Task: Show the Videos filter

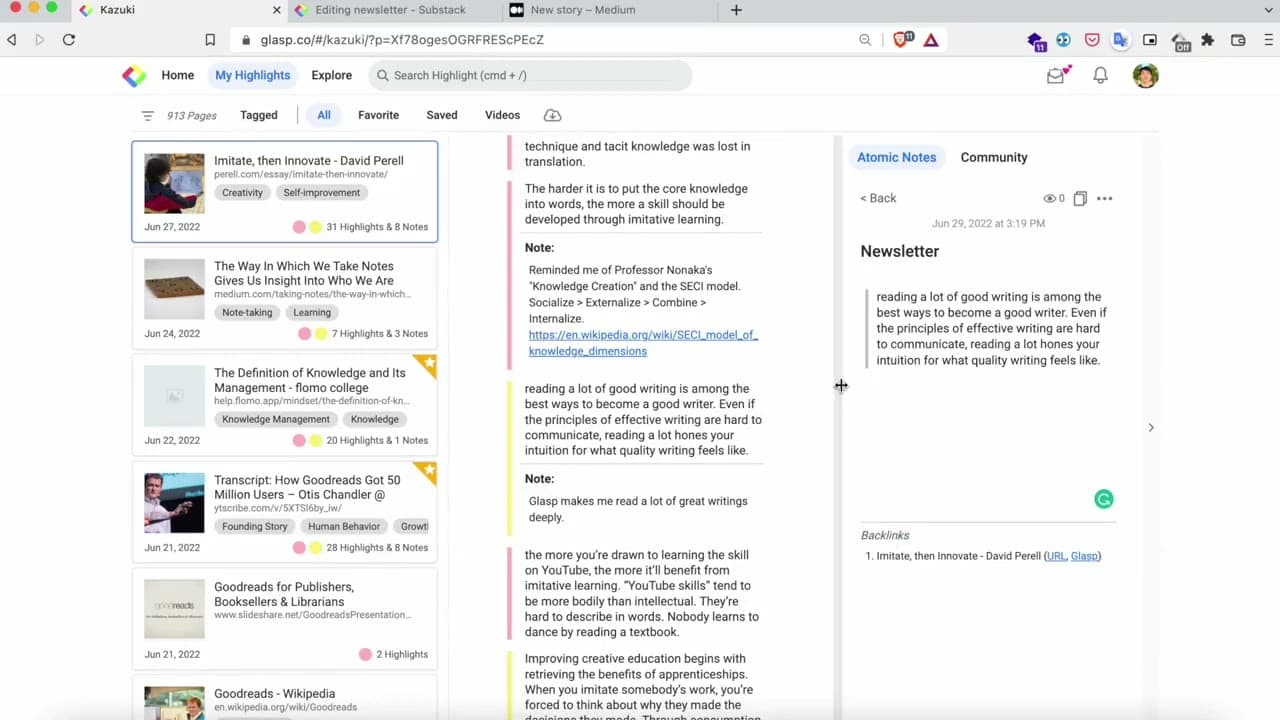Action: (x=503, y=115)
